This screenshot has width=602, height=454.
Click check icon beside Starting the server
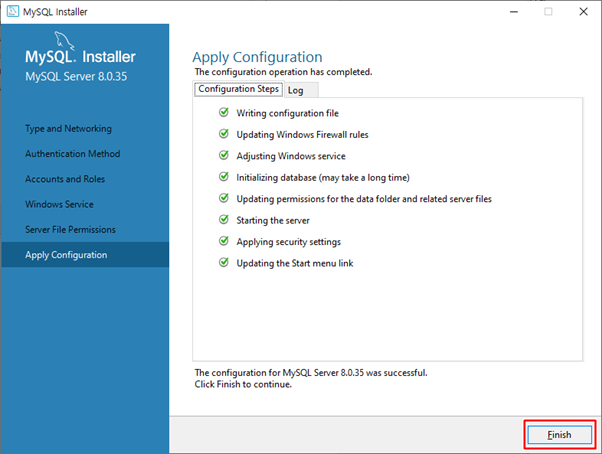pos(224,220)
